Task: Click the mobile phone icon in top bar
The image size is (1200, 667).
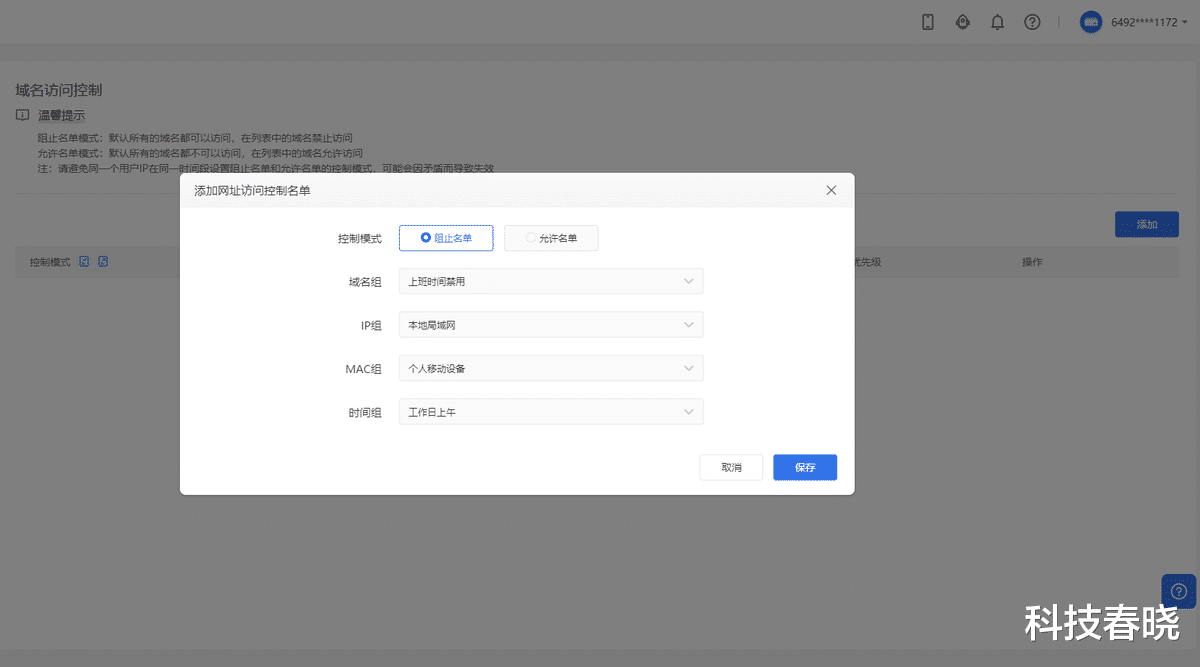Action: [928, 22]
